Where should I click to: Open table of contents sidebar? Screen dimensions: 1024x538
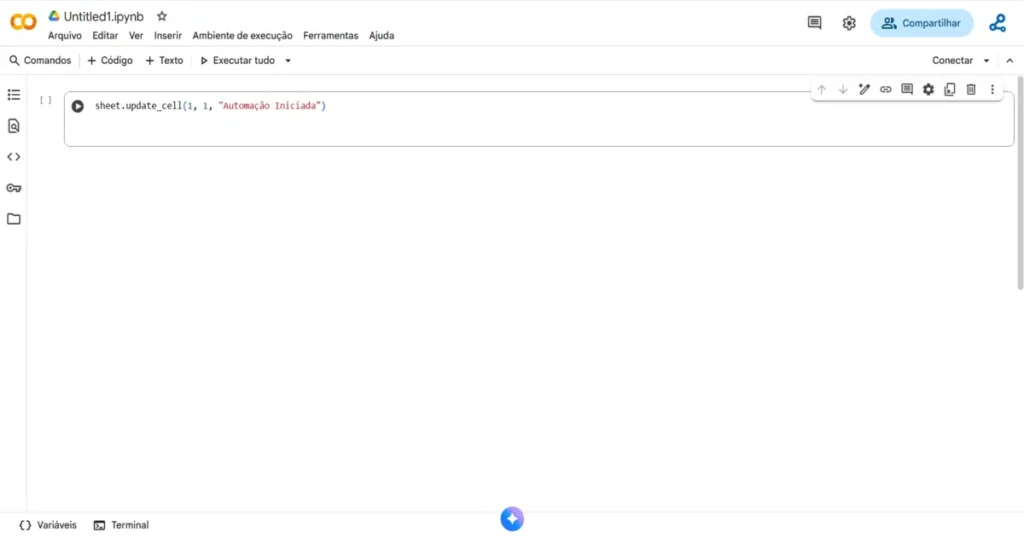[x=14, y=95]
